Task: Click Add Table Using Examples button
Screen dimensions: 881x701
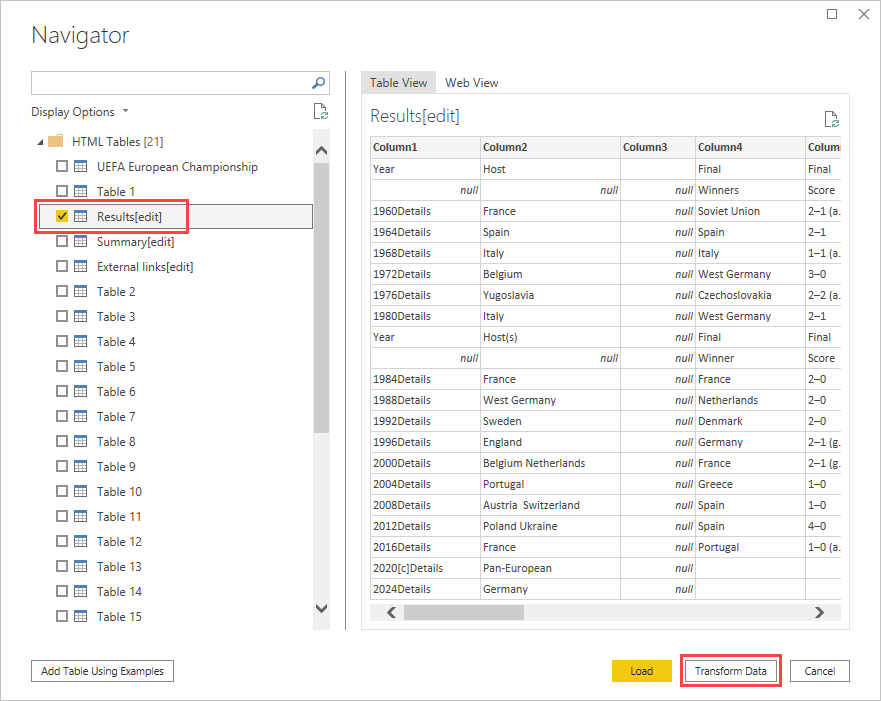Action: click(x=102, y=671)
